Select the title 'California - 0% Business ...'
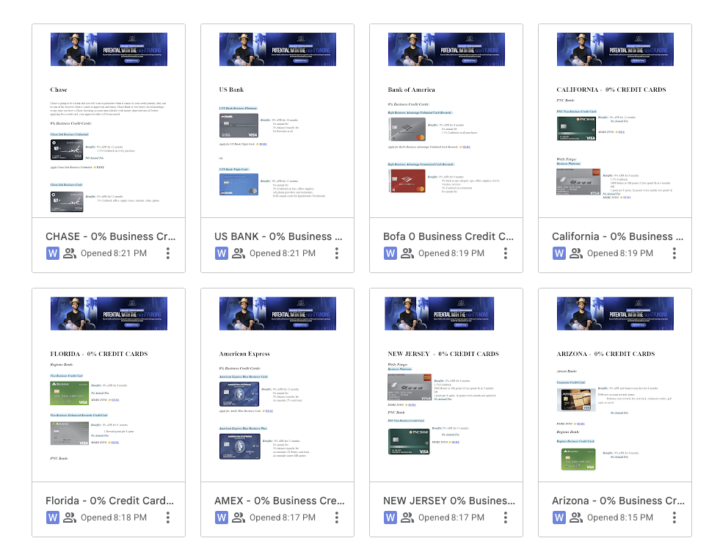This screenshot has width=720, height=541. coord(618,237)
